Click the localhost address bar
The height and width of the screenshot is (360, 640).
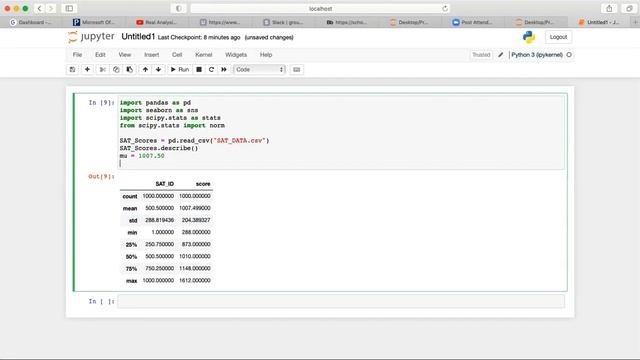point(320,9)
